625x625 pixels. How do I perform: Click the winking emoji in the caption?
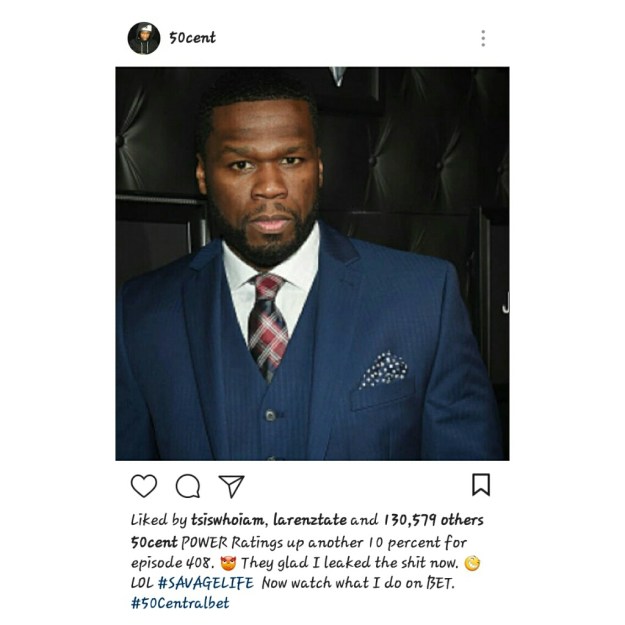[472, 563]
